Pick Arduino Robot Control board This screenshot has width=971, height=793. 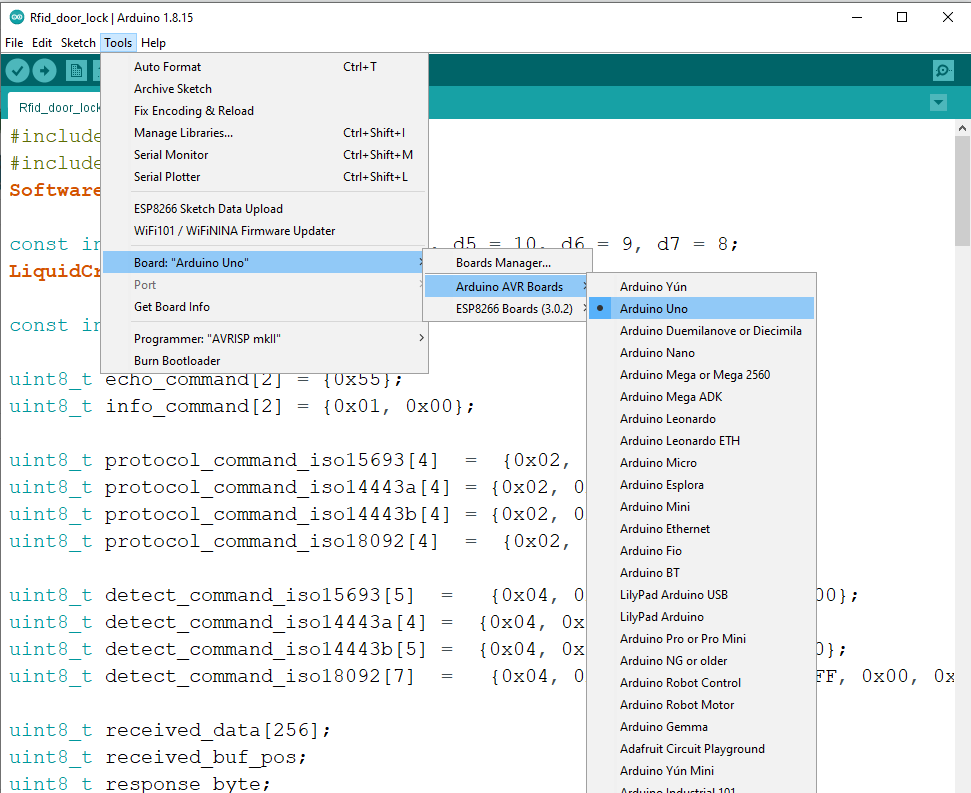click(701, 682)
